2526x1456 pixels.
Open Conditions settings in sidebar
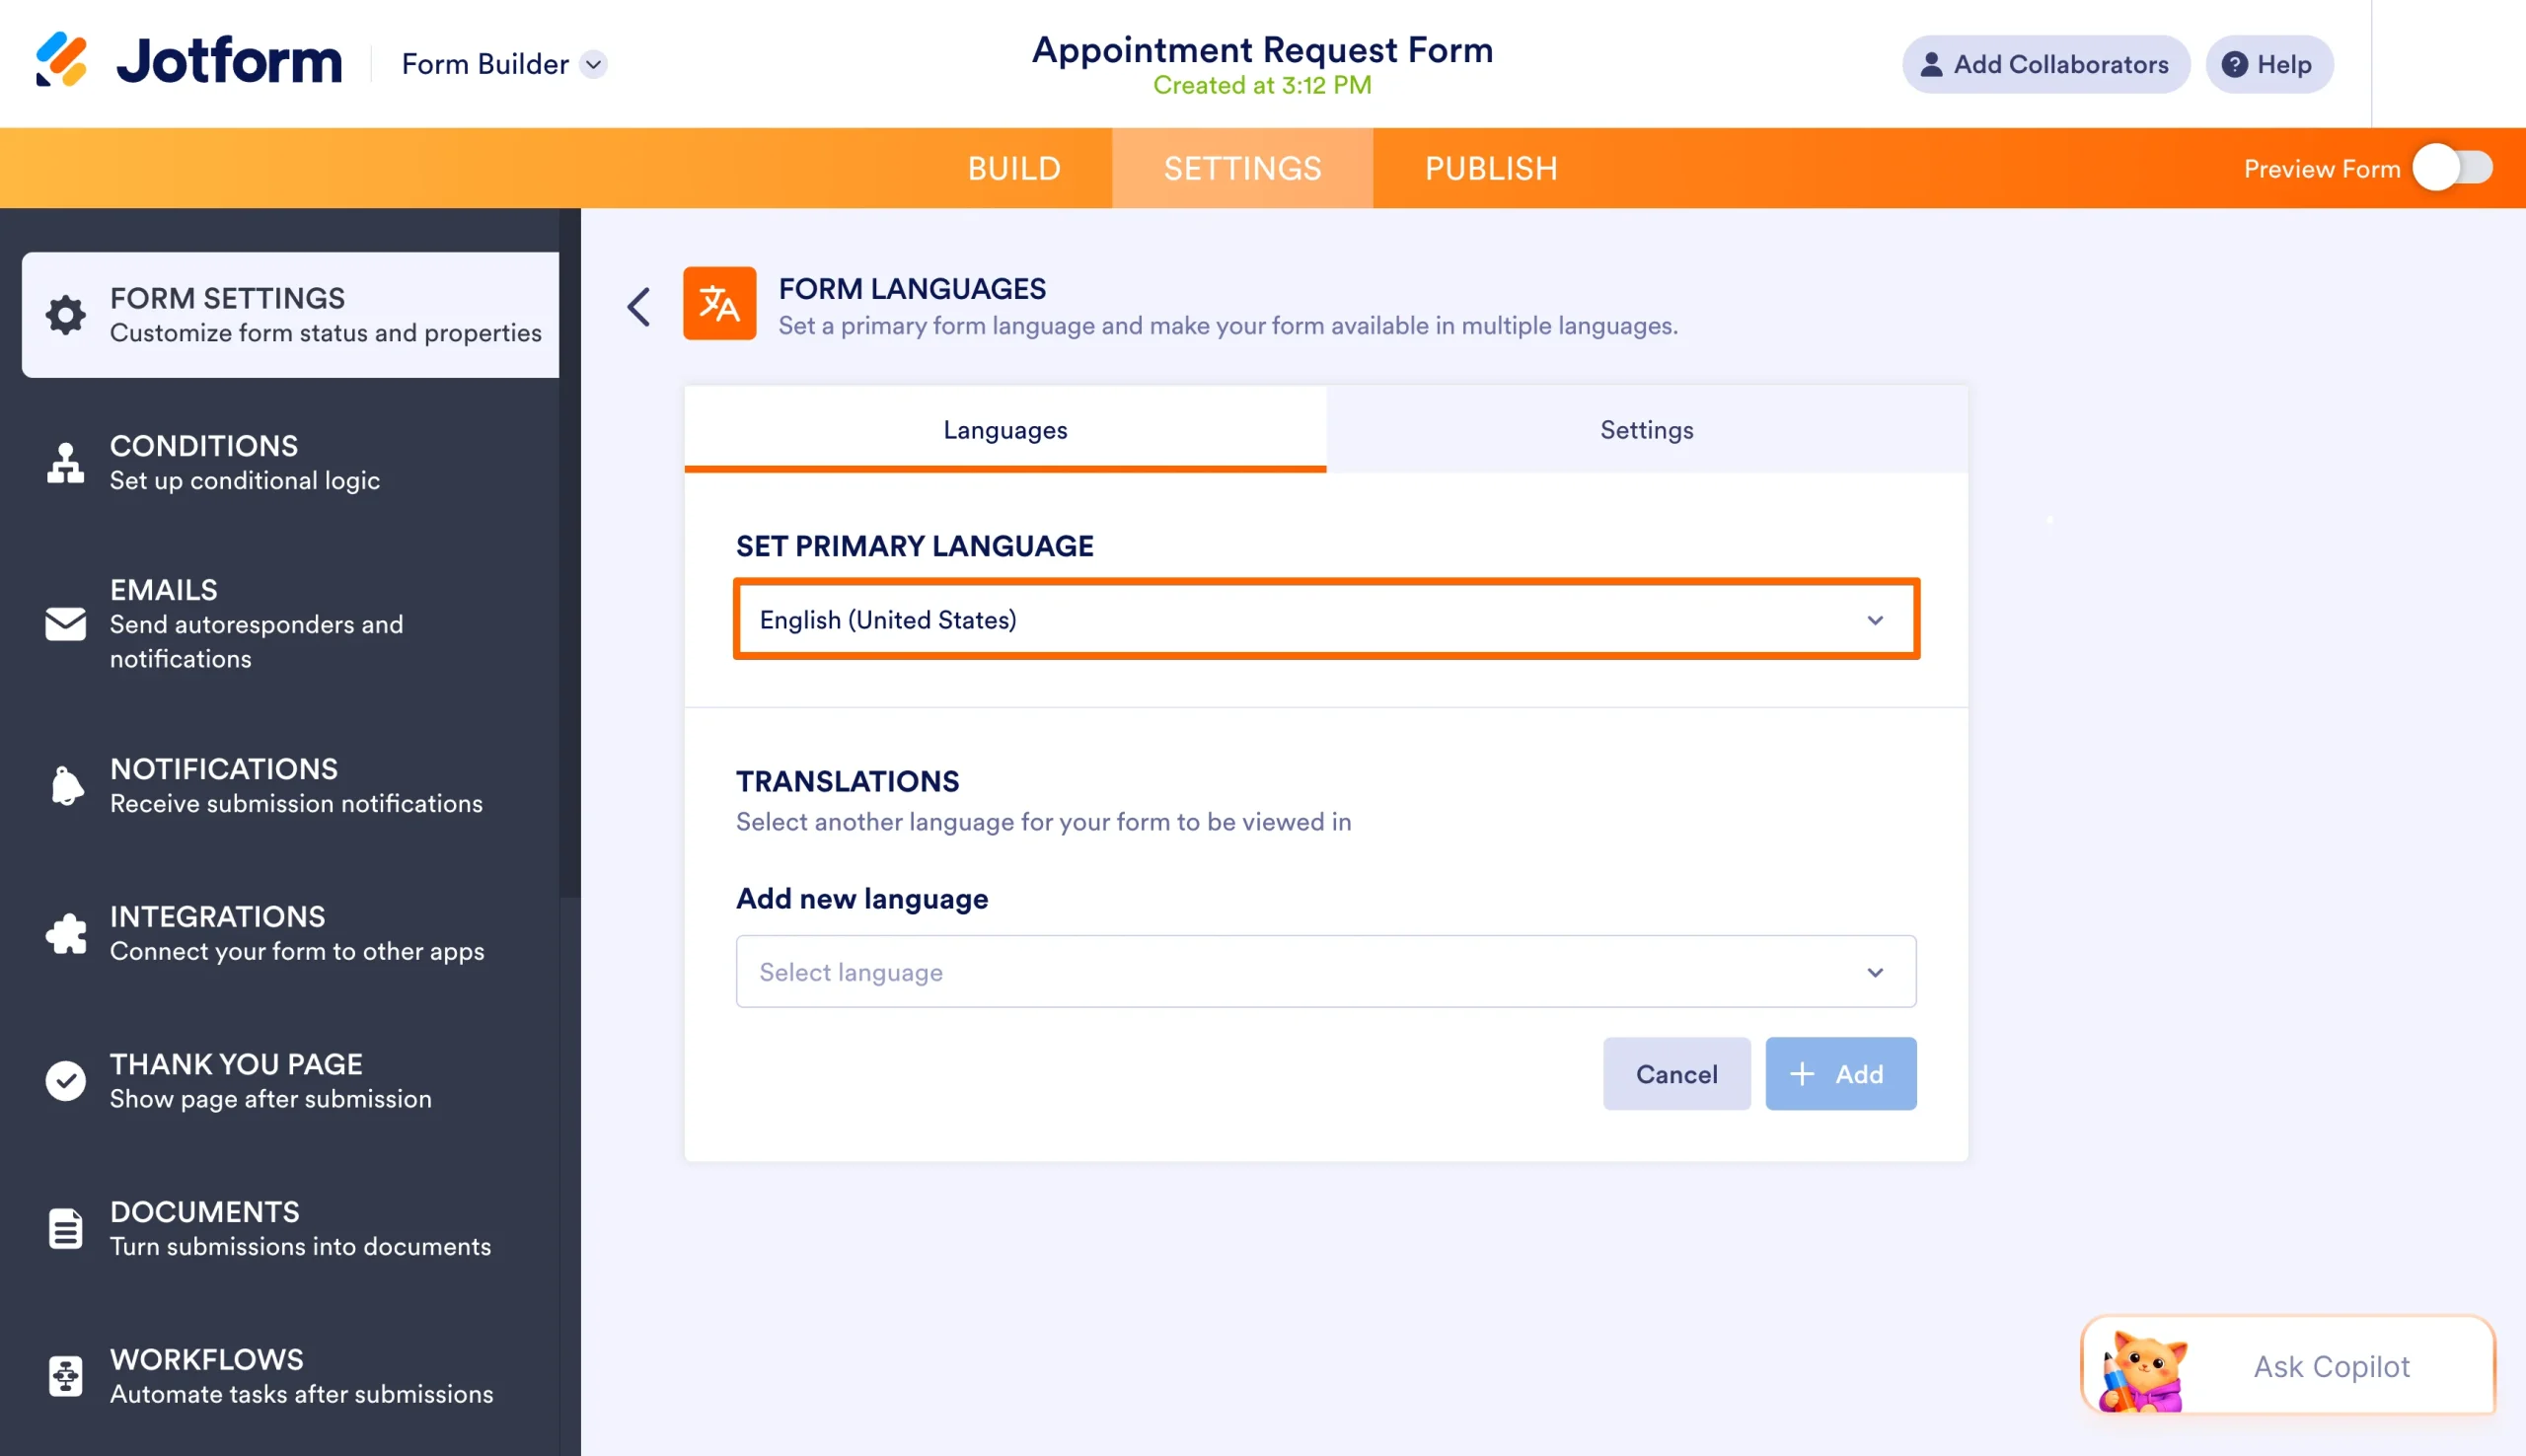[290, 463]
